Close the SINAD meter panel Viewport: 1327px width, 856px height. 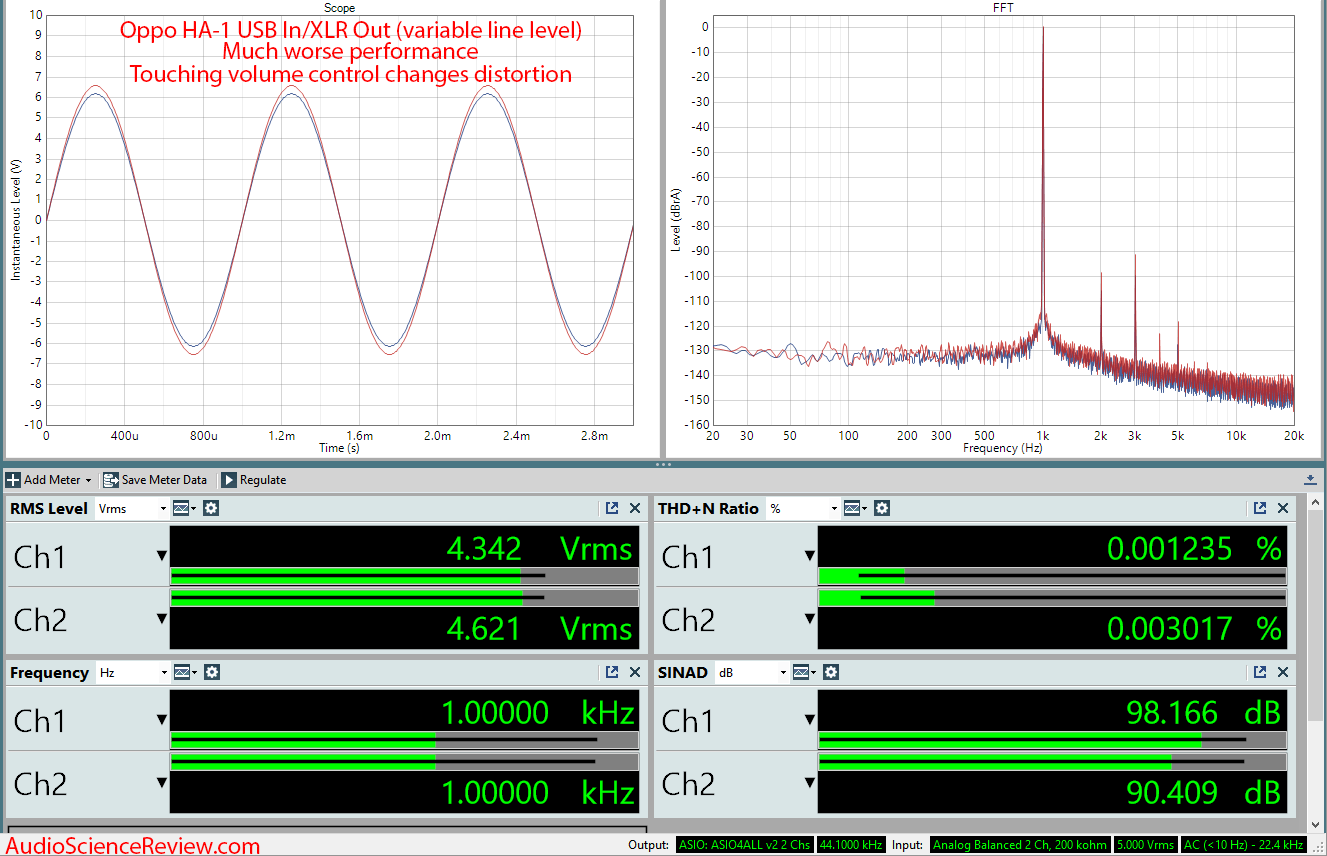[x=1283, y=673]
